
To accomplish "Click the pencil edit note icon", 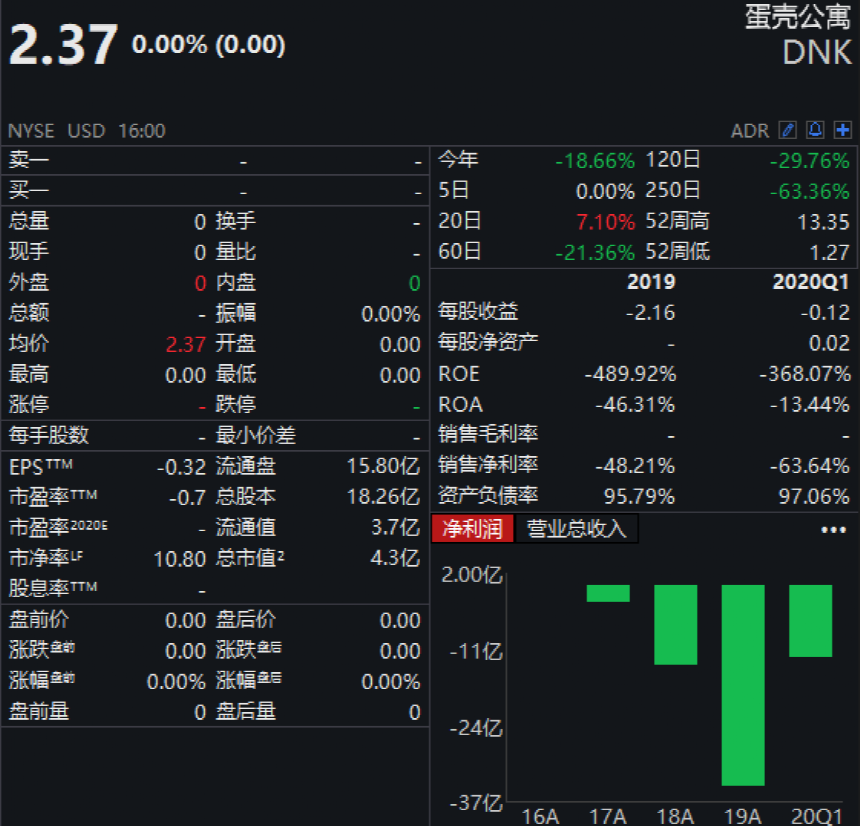I will [788, 130].
